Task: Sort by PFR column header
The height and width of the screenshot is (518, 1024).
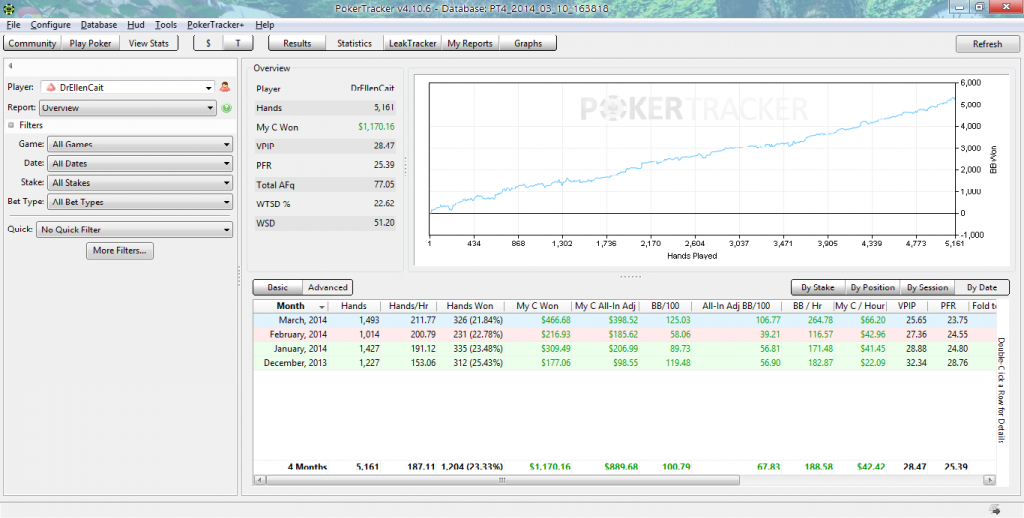Action: pos(948,306)
